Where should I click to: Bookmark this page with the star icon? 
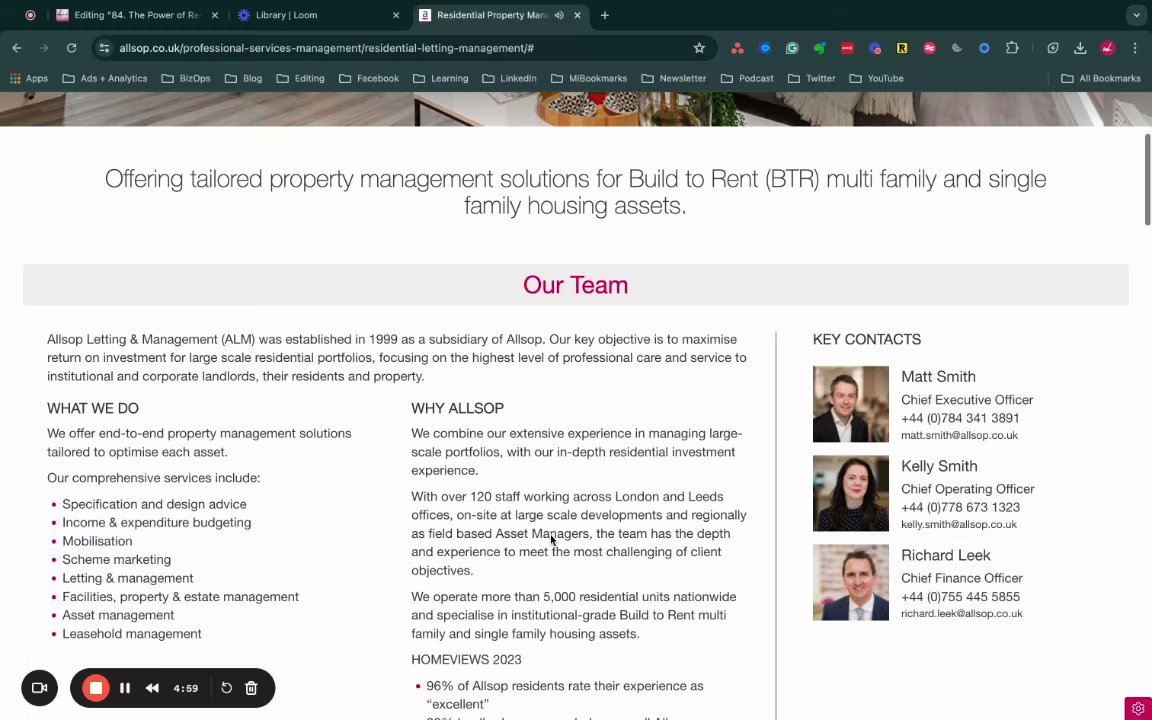(699, 48)
